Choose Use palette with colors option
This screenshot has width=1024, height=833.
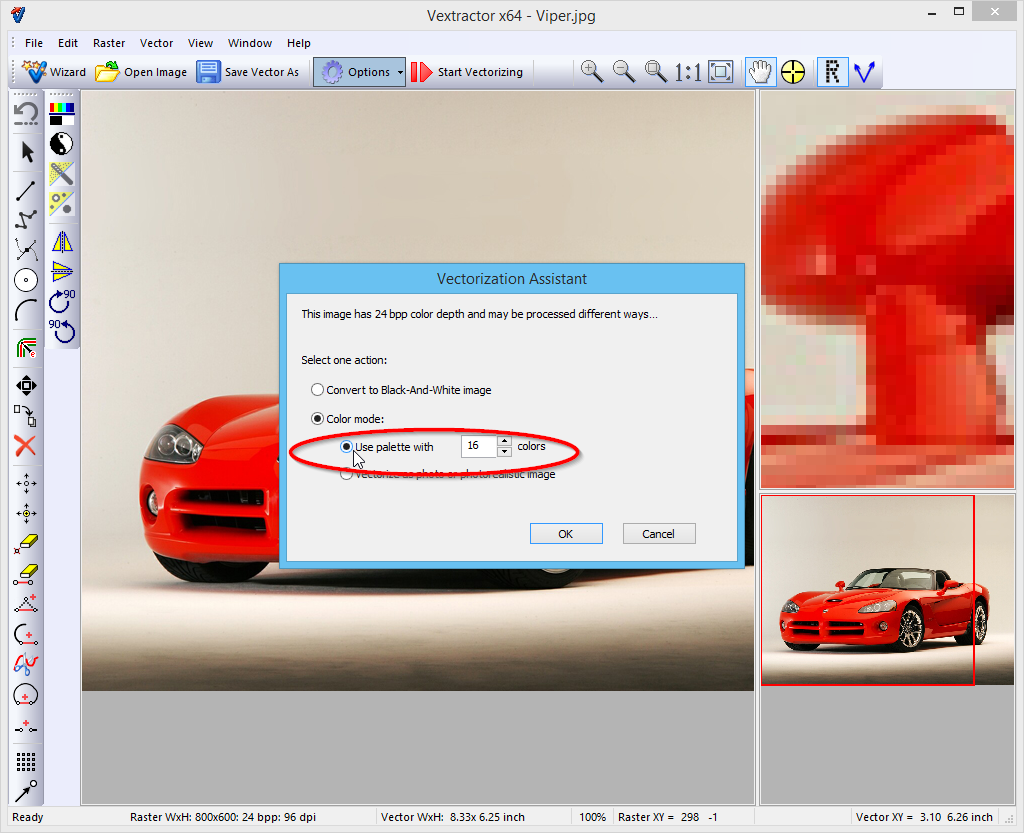[347, 447]
